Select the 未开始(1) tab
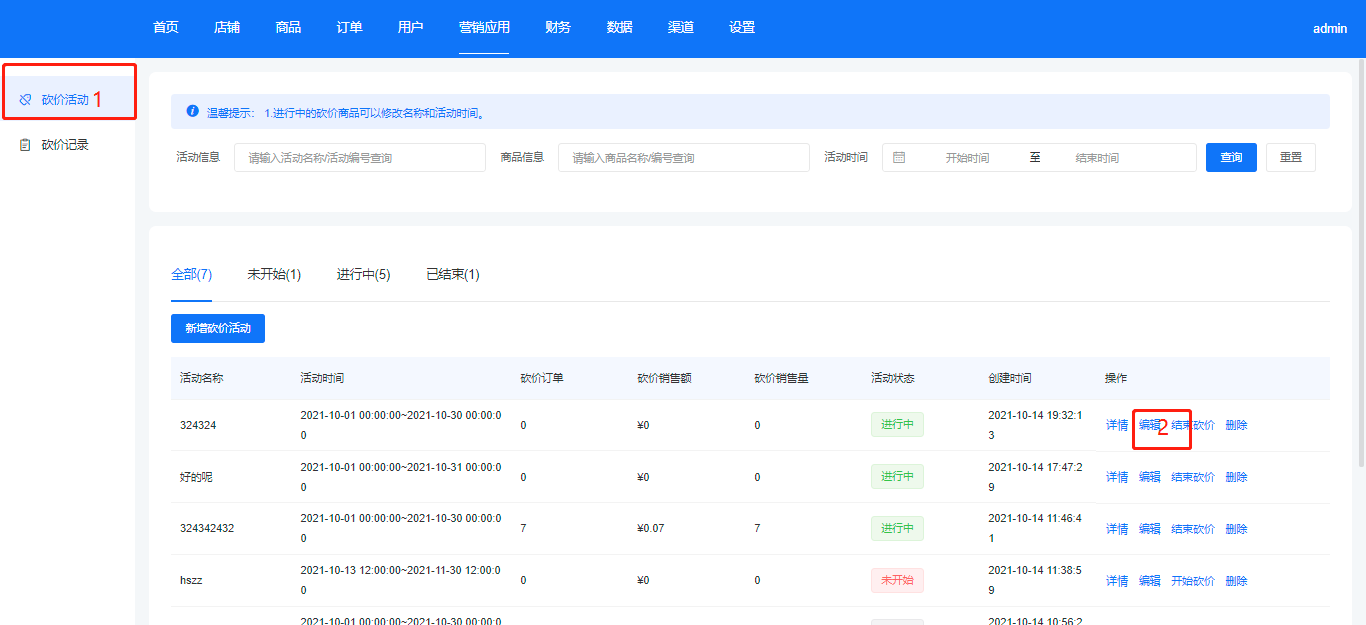 coord(274,274)
